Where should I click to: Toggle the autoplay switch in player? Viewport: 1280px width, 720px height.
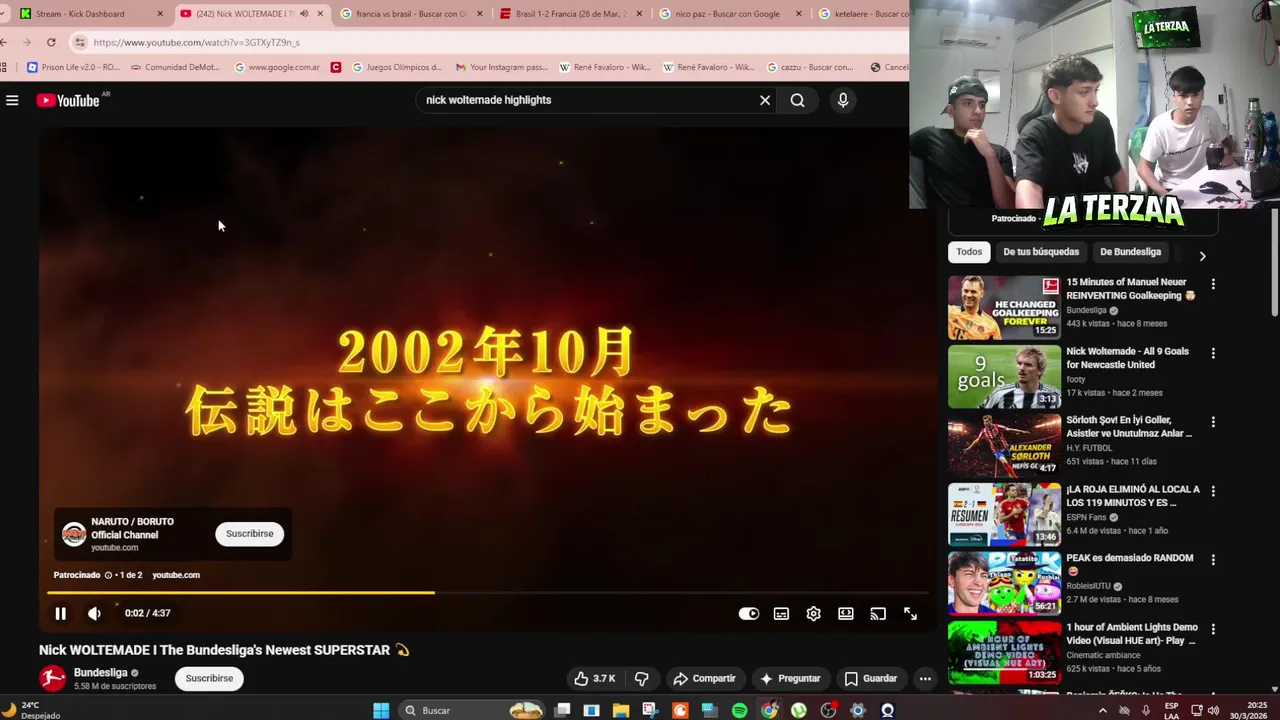[x=749, y=614]
